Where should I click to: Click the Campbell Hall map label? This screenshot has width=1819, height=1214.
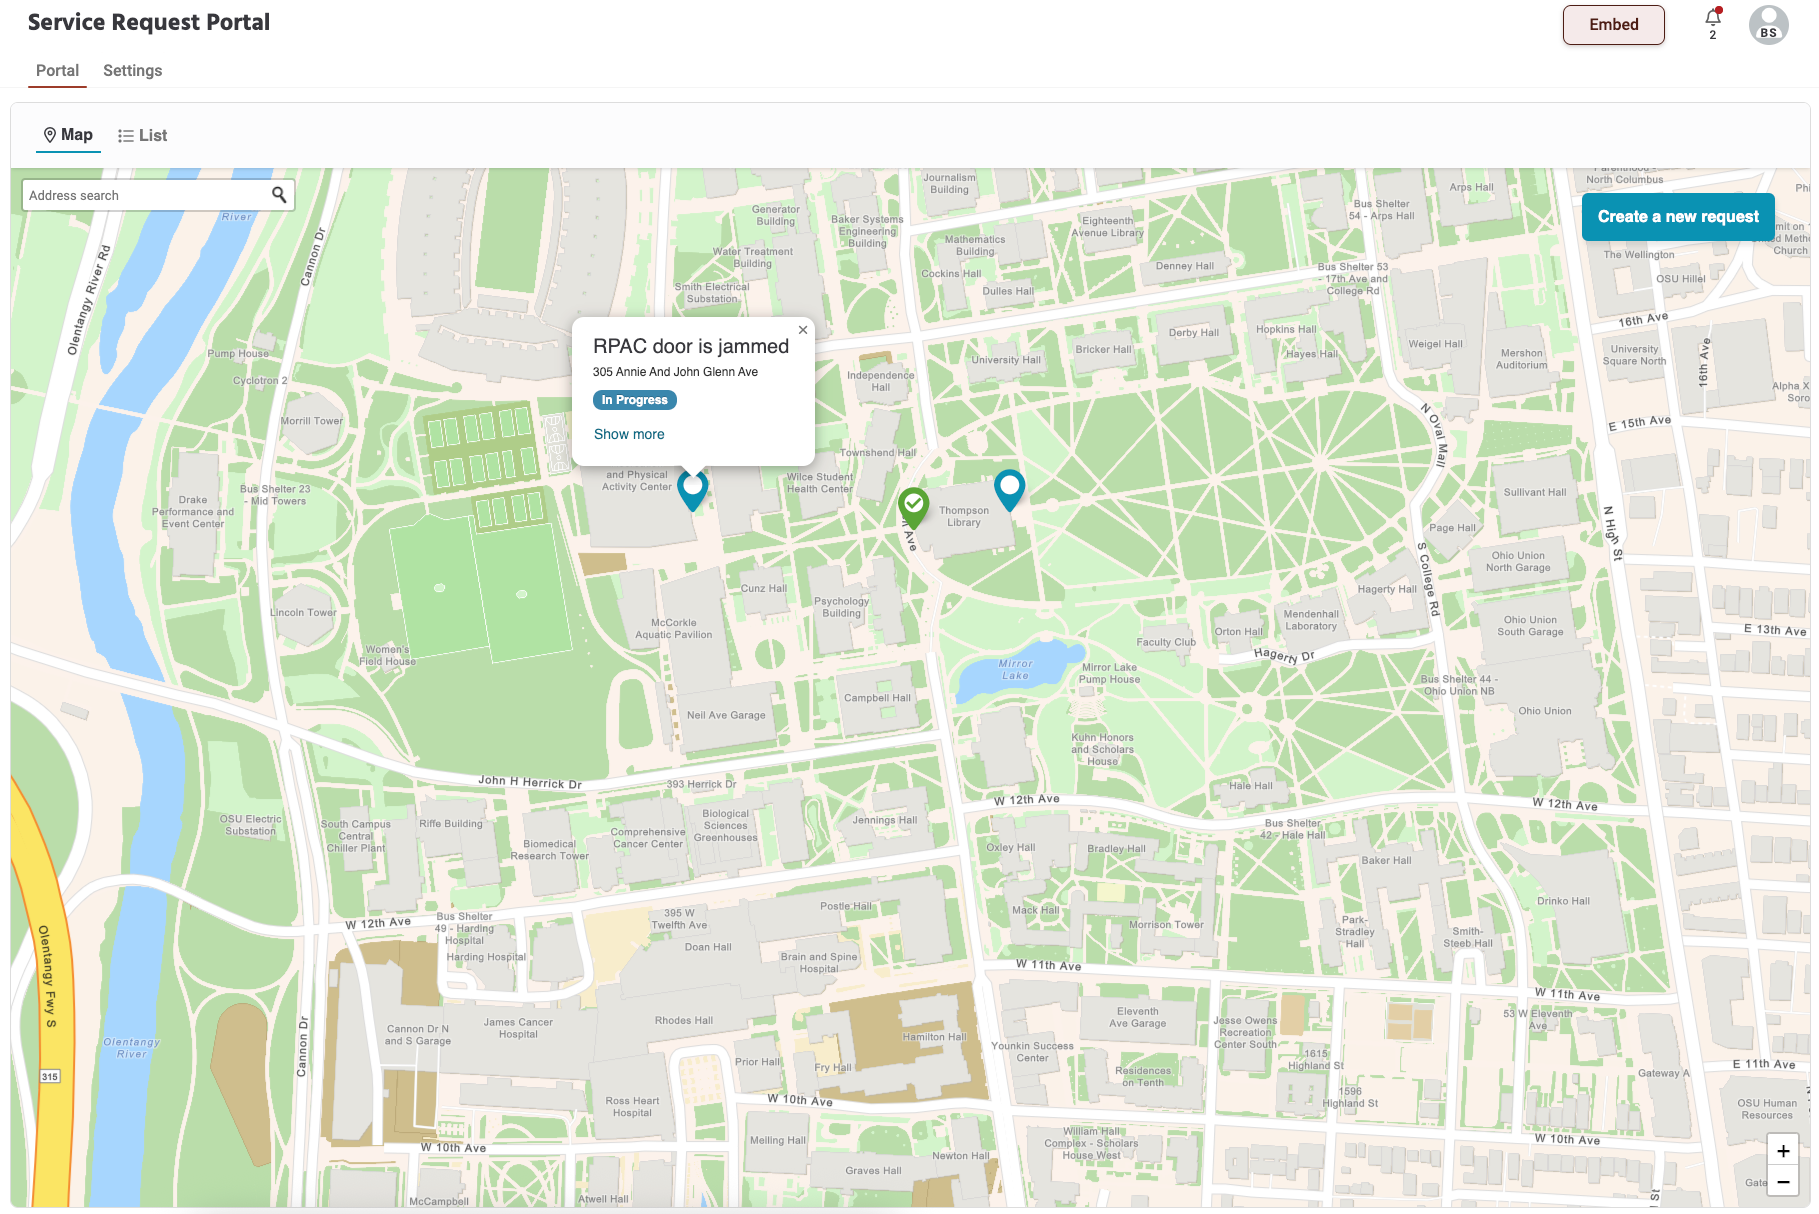(877, 698)
